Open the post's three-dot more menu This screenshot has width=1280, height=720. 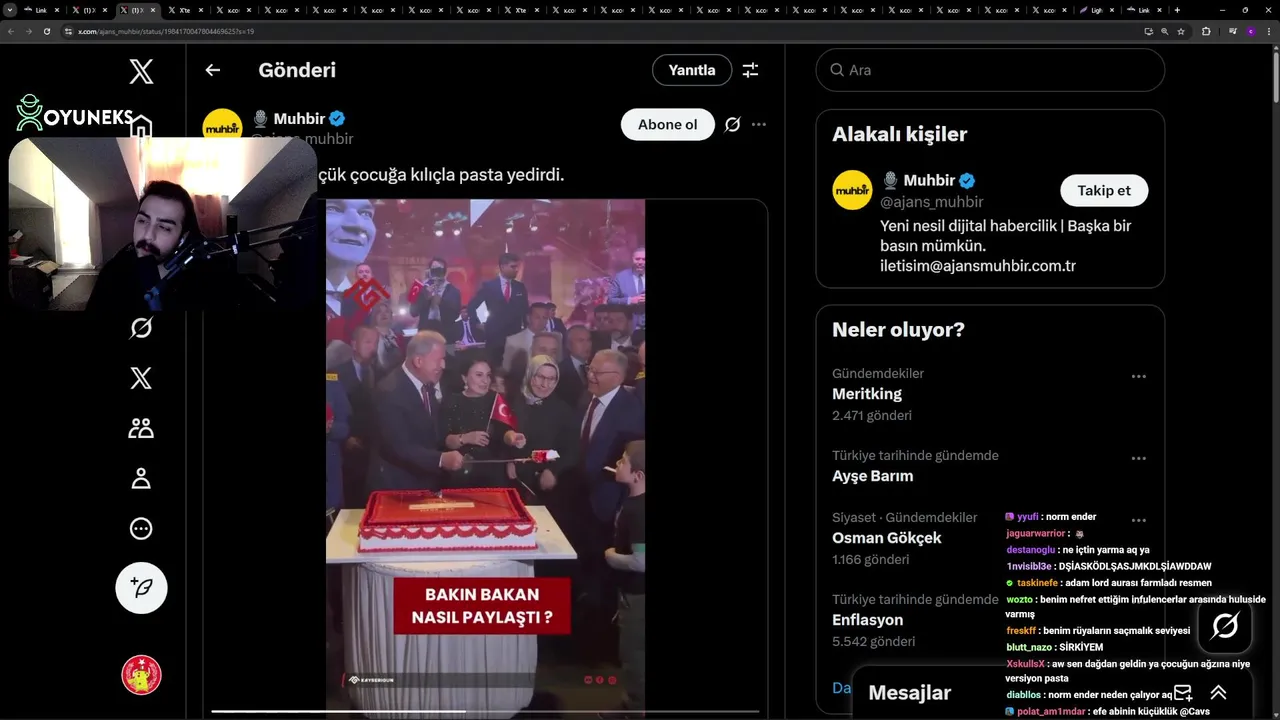pyautogui.click(x=759, y=125)
